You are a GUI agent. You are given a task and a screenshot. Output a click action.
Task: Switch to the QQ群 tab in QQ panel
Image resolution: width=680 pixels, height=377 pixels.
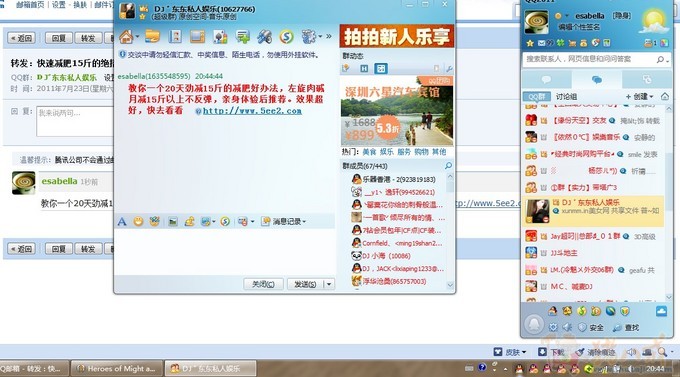click(536, 97)
